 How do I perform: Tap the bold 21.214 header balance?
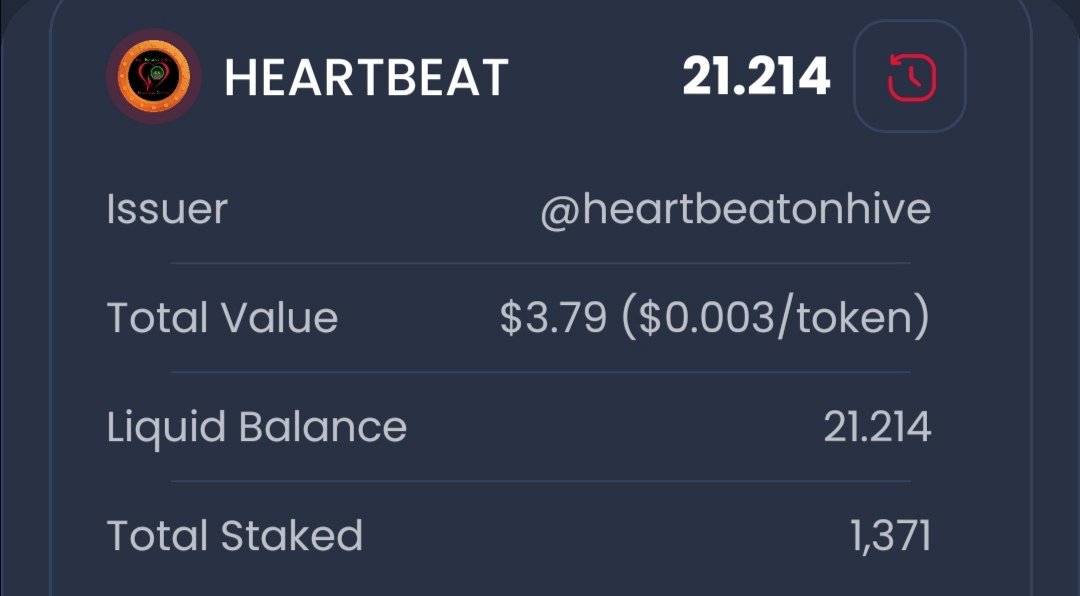tap(756, 76)
